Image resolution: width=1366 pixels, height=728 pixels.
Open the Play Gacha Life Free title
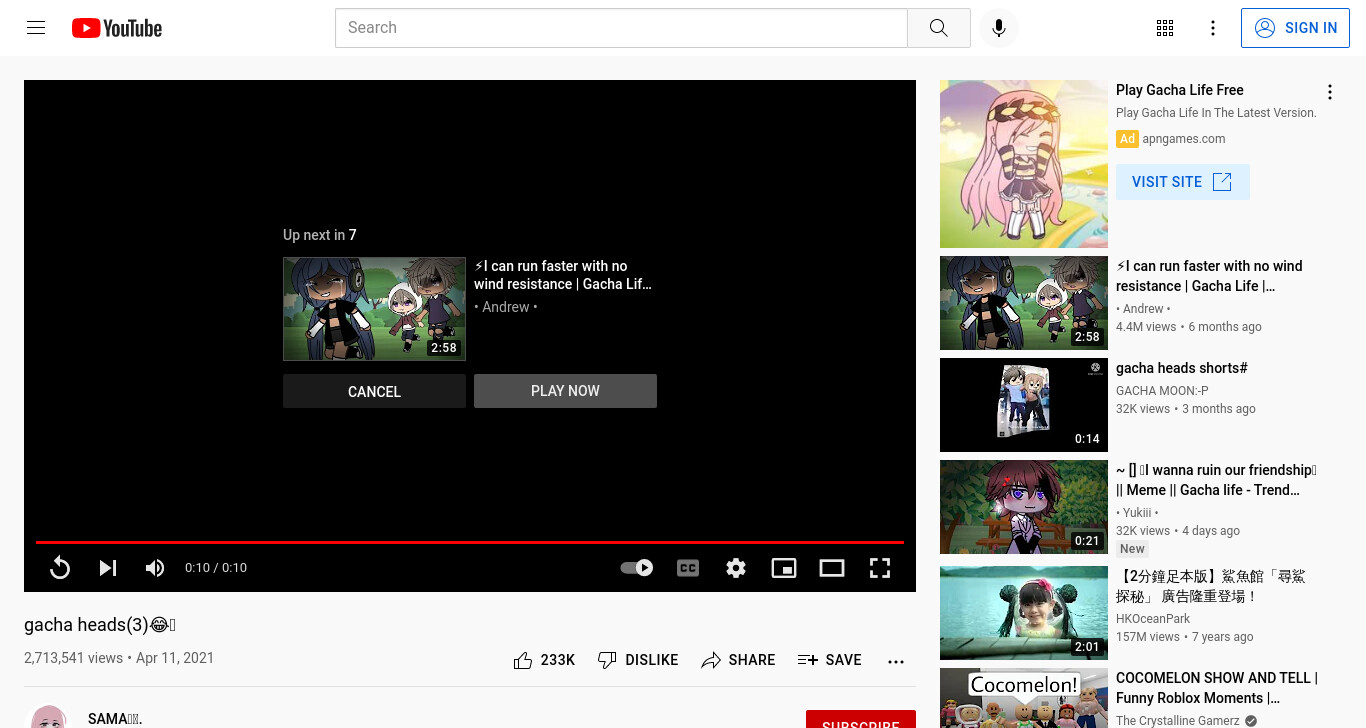pyautogui.click(x=1180, y=90)
